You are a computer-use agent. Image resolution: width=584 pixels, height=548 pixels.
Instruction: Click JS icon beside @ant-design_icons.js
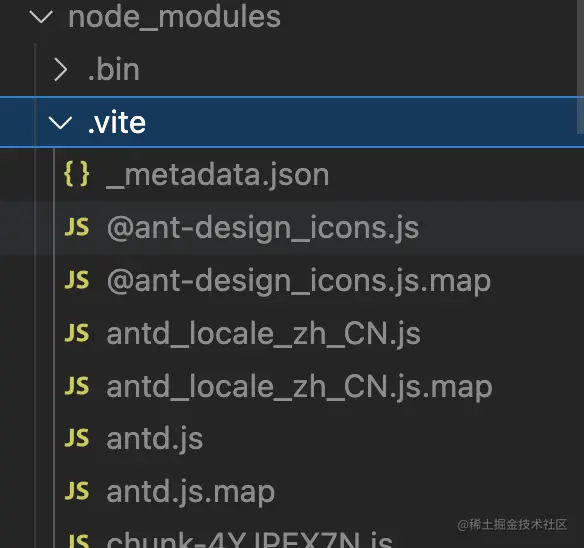pos(77,227)
